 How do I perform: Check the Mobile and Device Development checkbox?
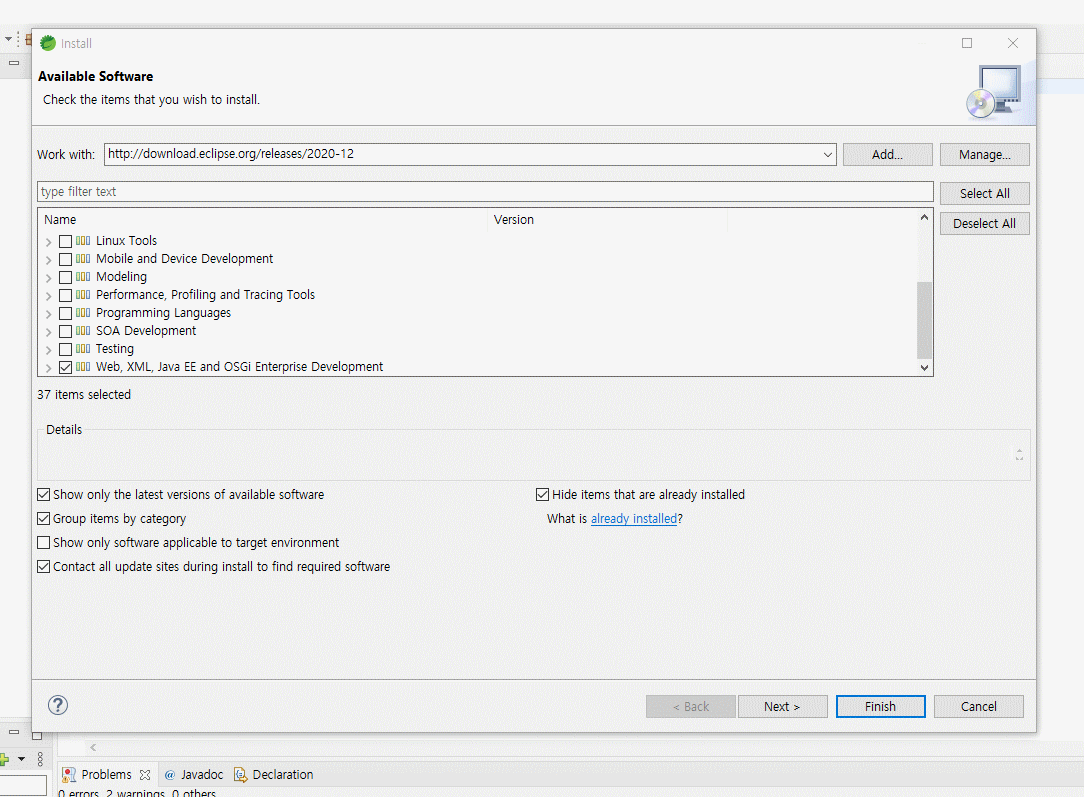(66, 259)
